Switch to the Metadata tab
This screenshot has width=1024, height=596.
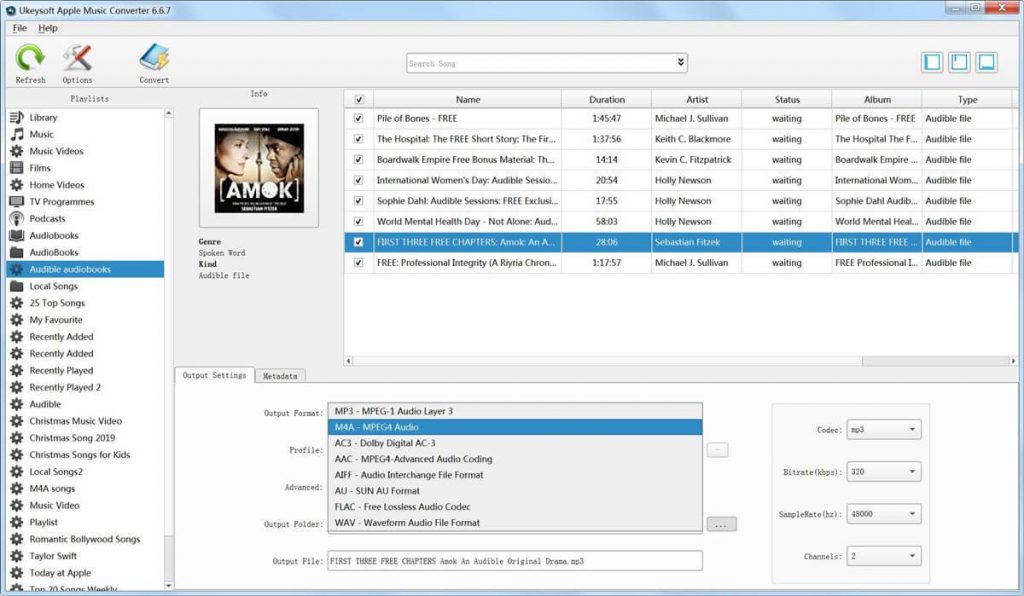[x=280, y=375]
